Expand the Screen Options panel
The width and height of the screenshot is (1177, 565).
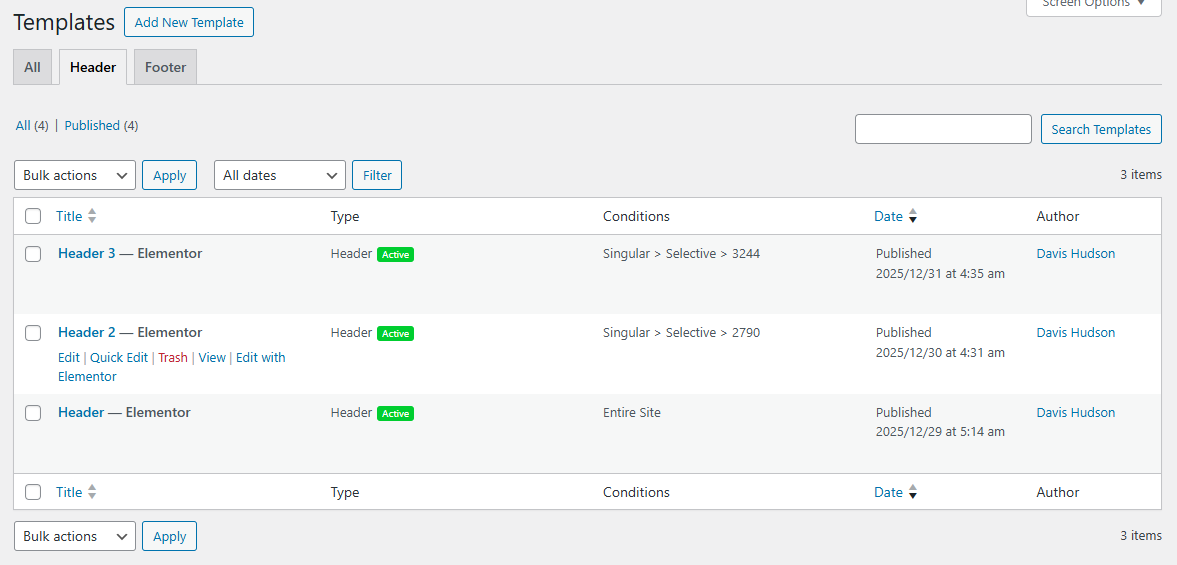click(x=1094, y=6)
